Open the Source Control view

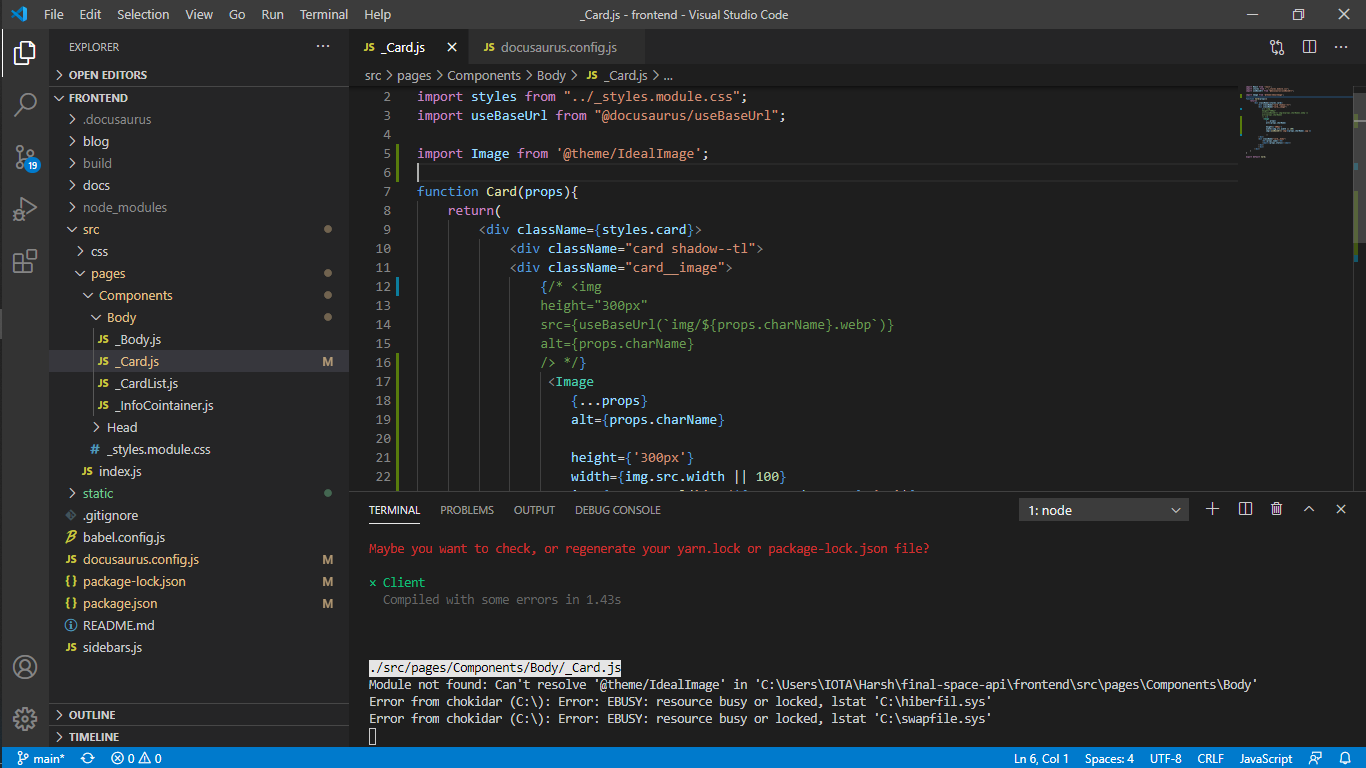tap(25, 156)
